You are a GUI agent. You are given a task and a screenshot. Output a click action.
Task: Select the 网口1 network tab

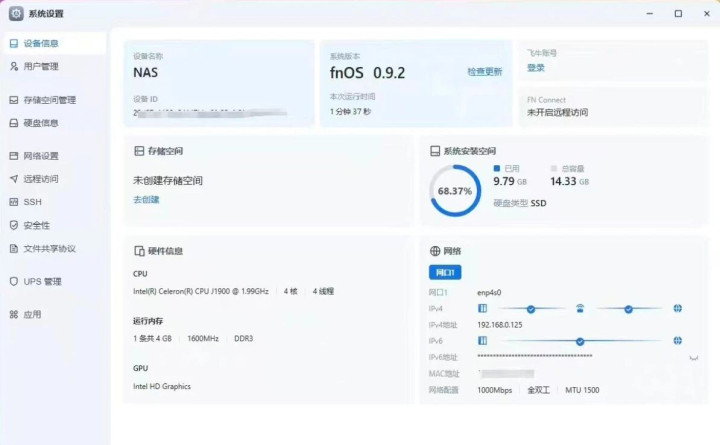coord(445,272)
